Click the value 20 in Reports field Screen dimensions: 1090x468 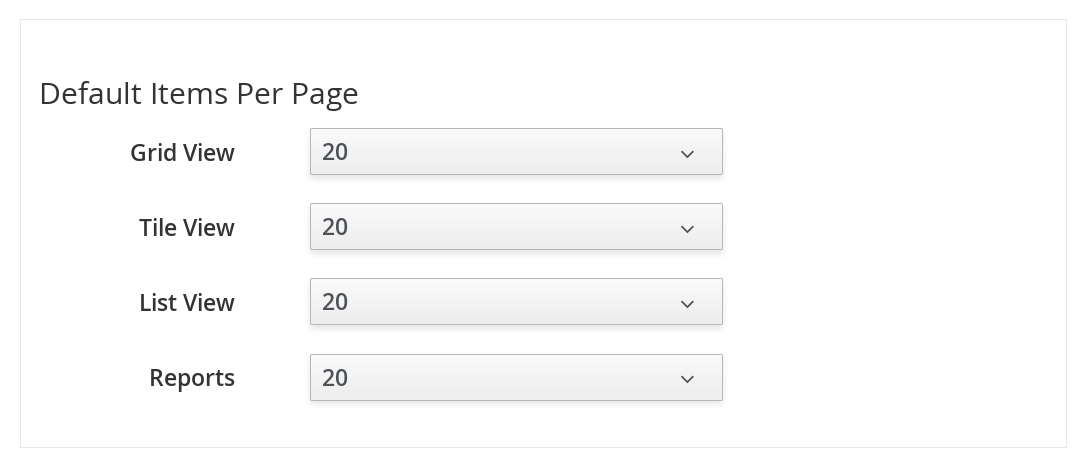coord(335,378)
